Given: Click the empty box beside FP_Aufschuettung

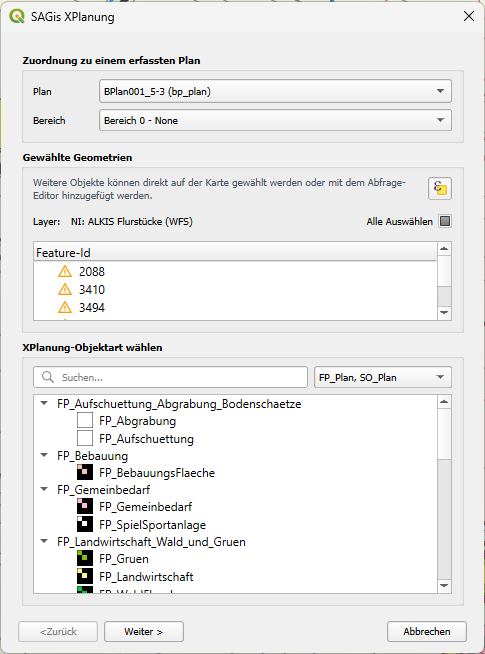Looking at the screenshot, I should pos(85,438).
